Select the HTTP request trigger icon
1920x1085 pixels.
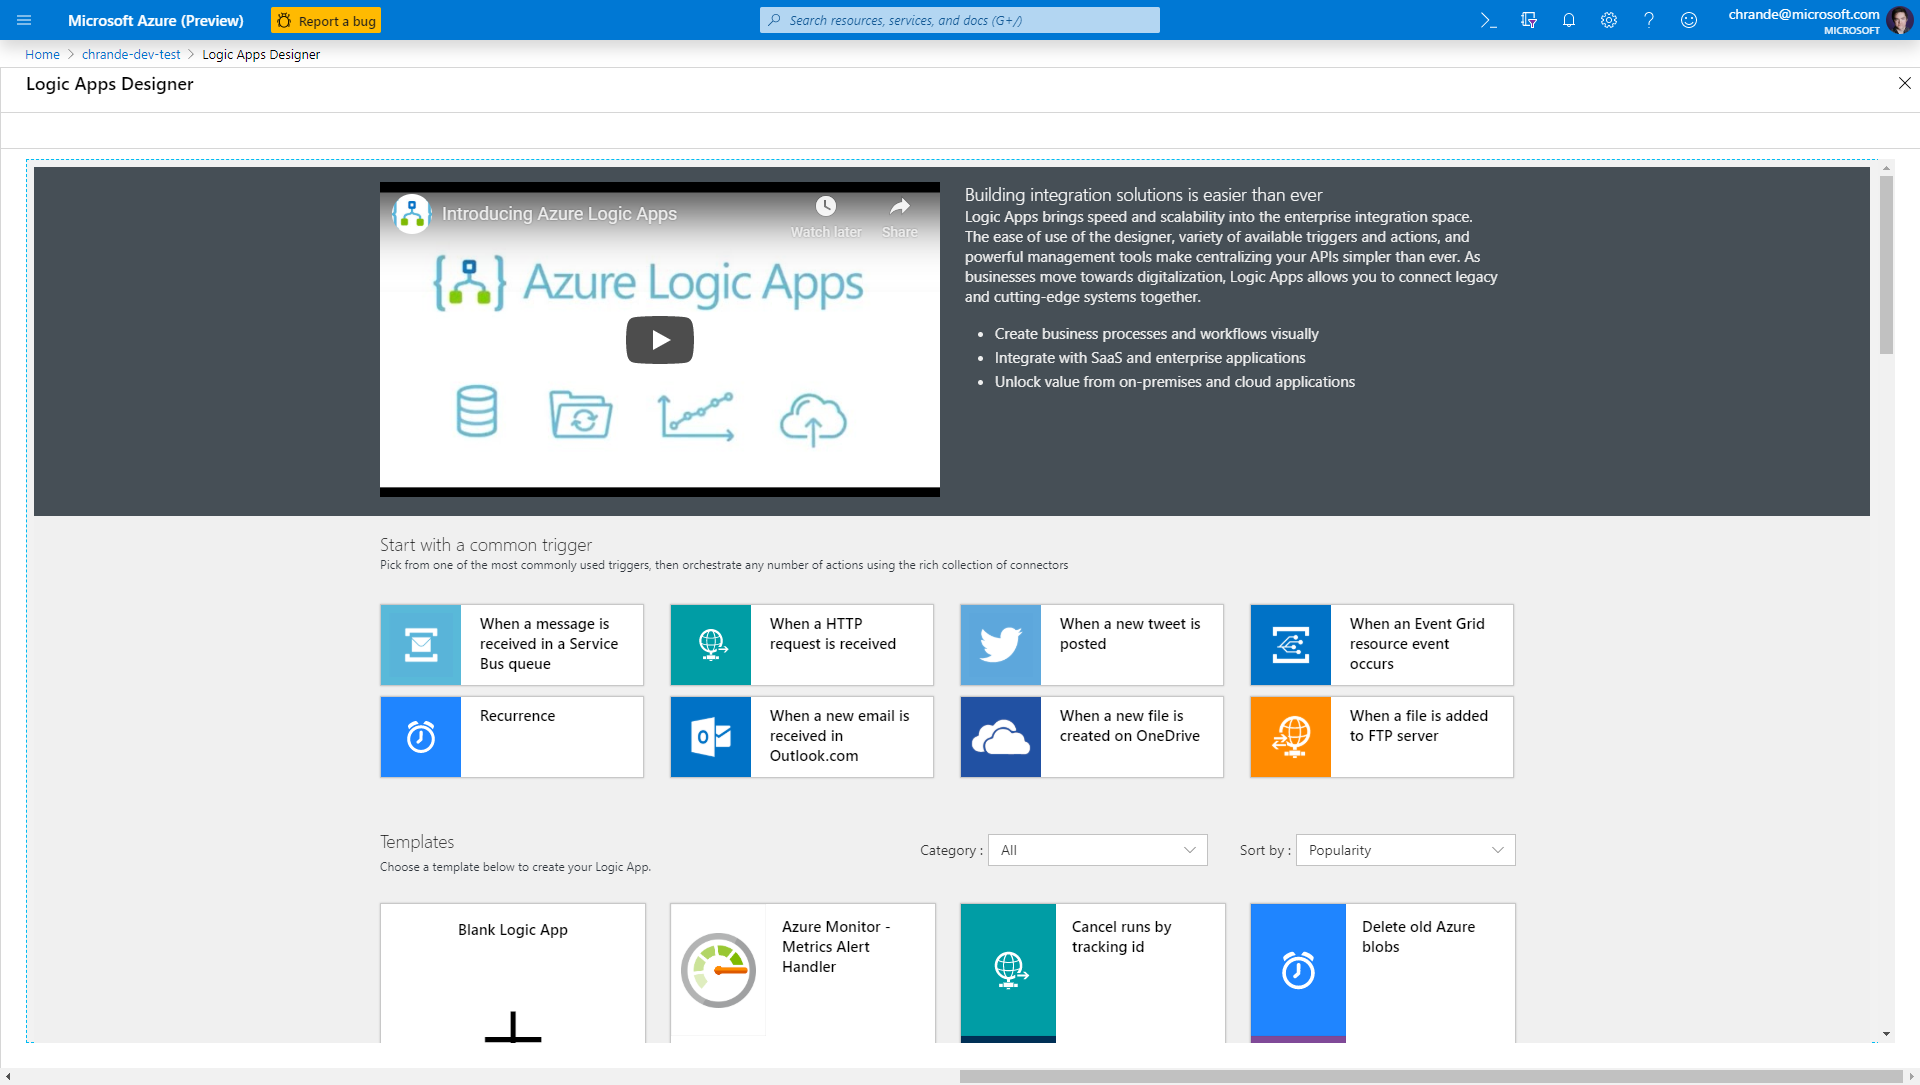pos(711,645)
